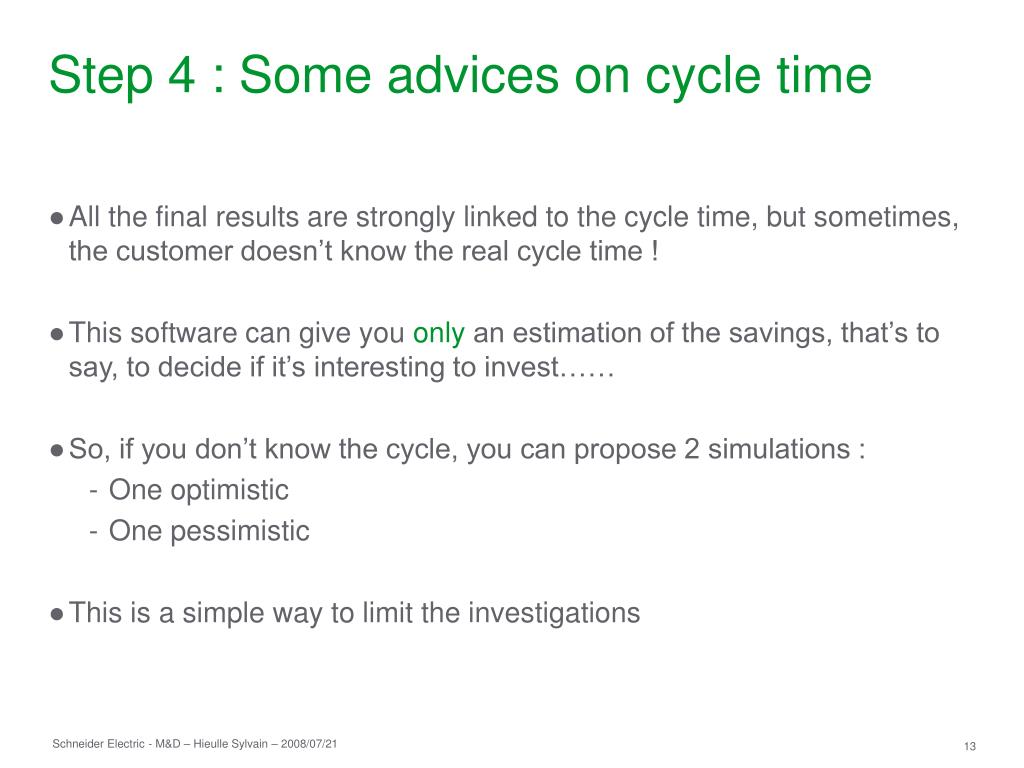Click the 'One optimistic' sub-item text

point(199,491)
